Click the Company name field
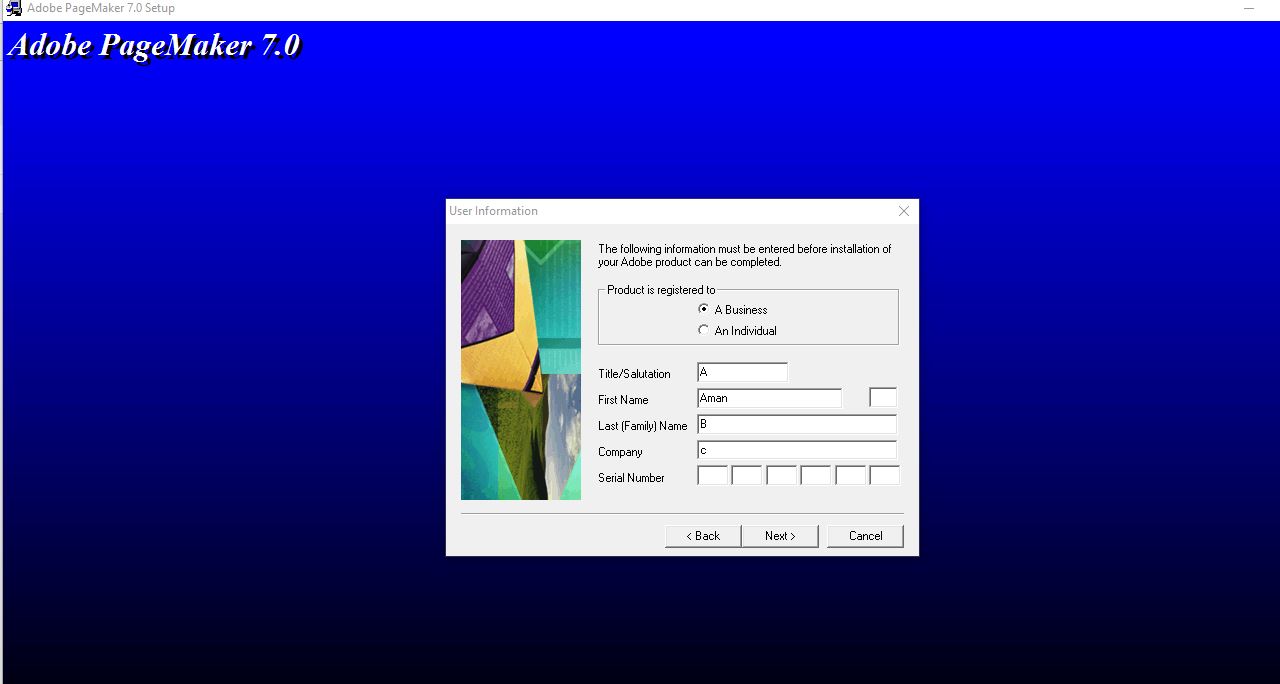Image resolution: width=1280 pixels, height=684 pixels. coord(795,449)
